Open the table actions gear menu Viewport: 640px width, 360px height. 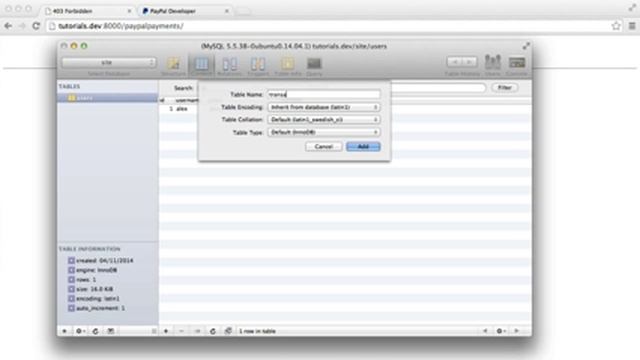80,331
